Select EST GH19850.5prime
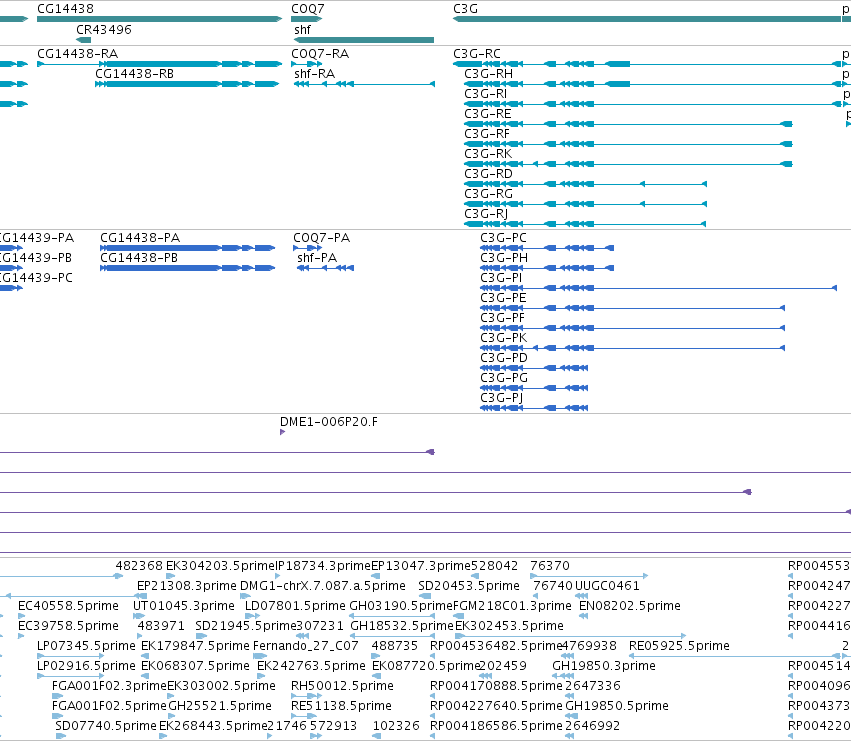The width and height of the screenshot is (851, 741). (x=617, y=706)
